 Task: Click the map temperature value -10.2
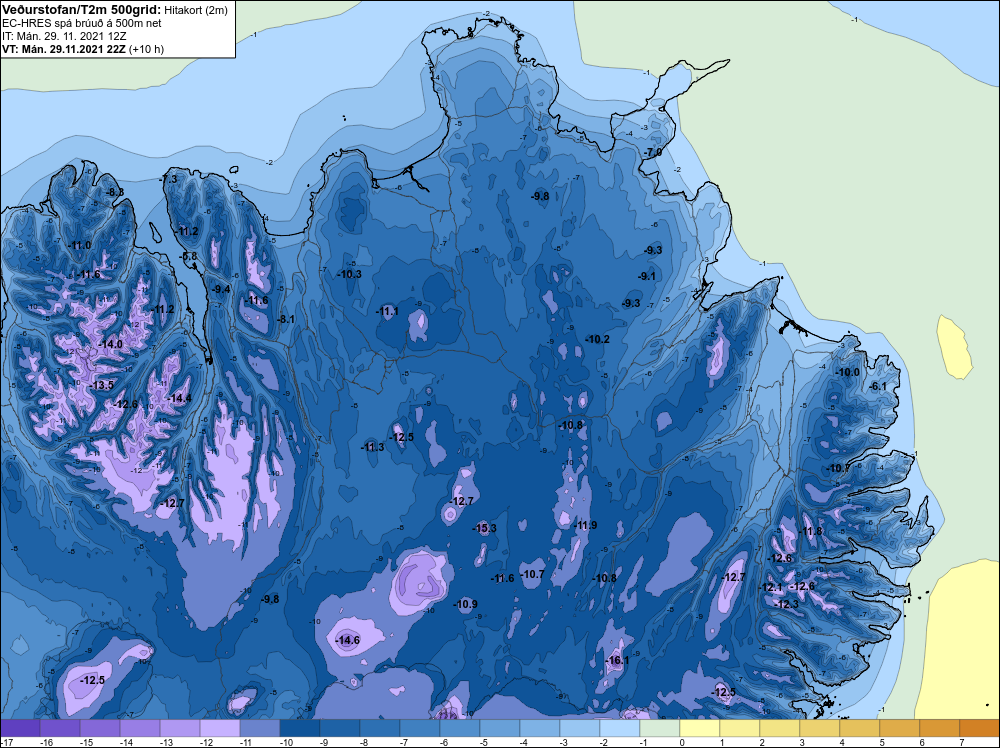598,340
